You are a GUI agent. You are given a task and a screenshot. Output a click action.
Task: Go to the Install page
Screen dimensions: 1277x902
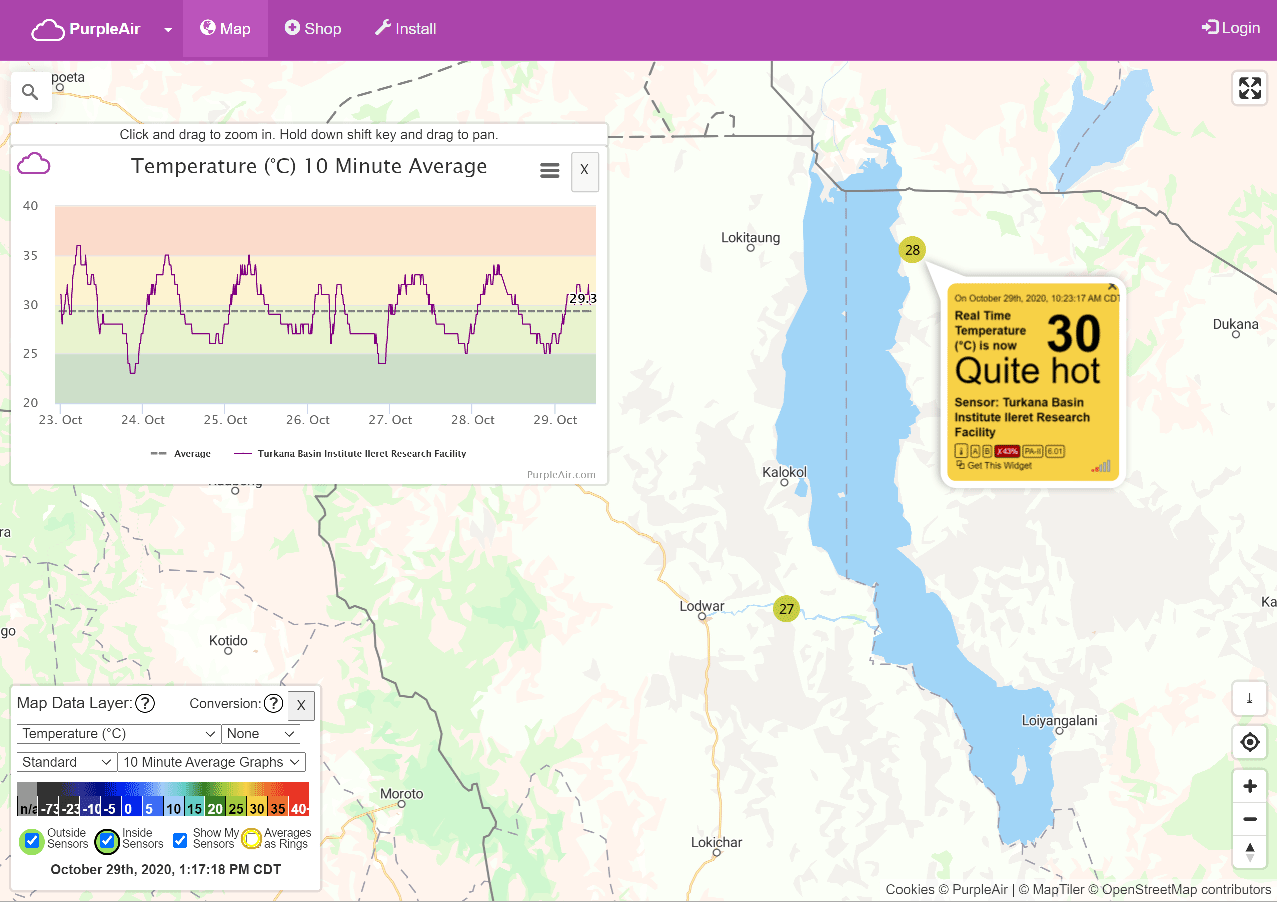pyautogui.click(x=405, y=28)
